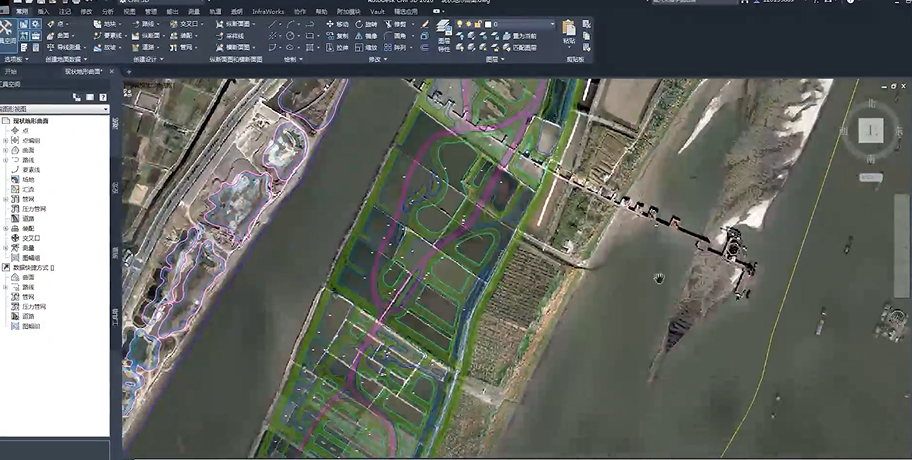Click the Copy (复制) tool
This screenshot has height=460, width=912.
click(337, 35)
